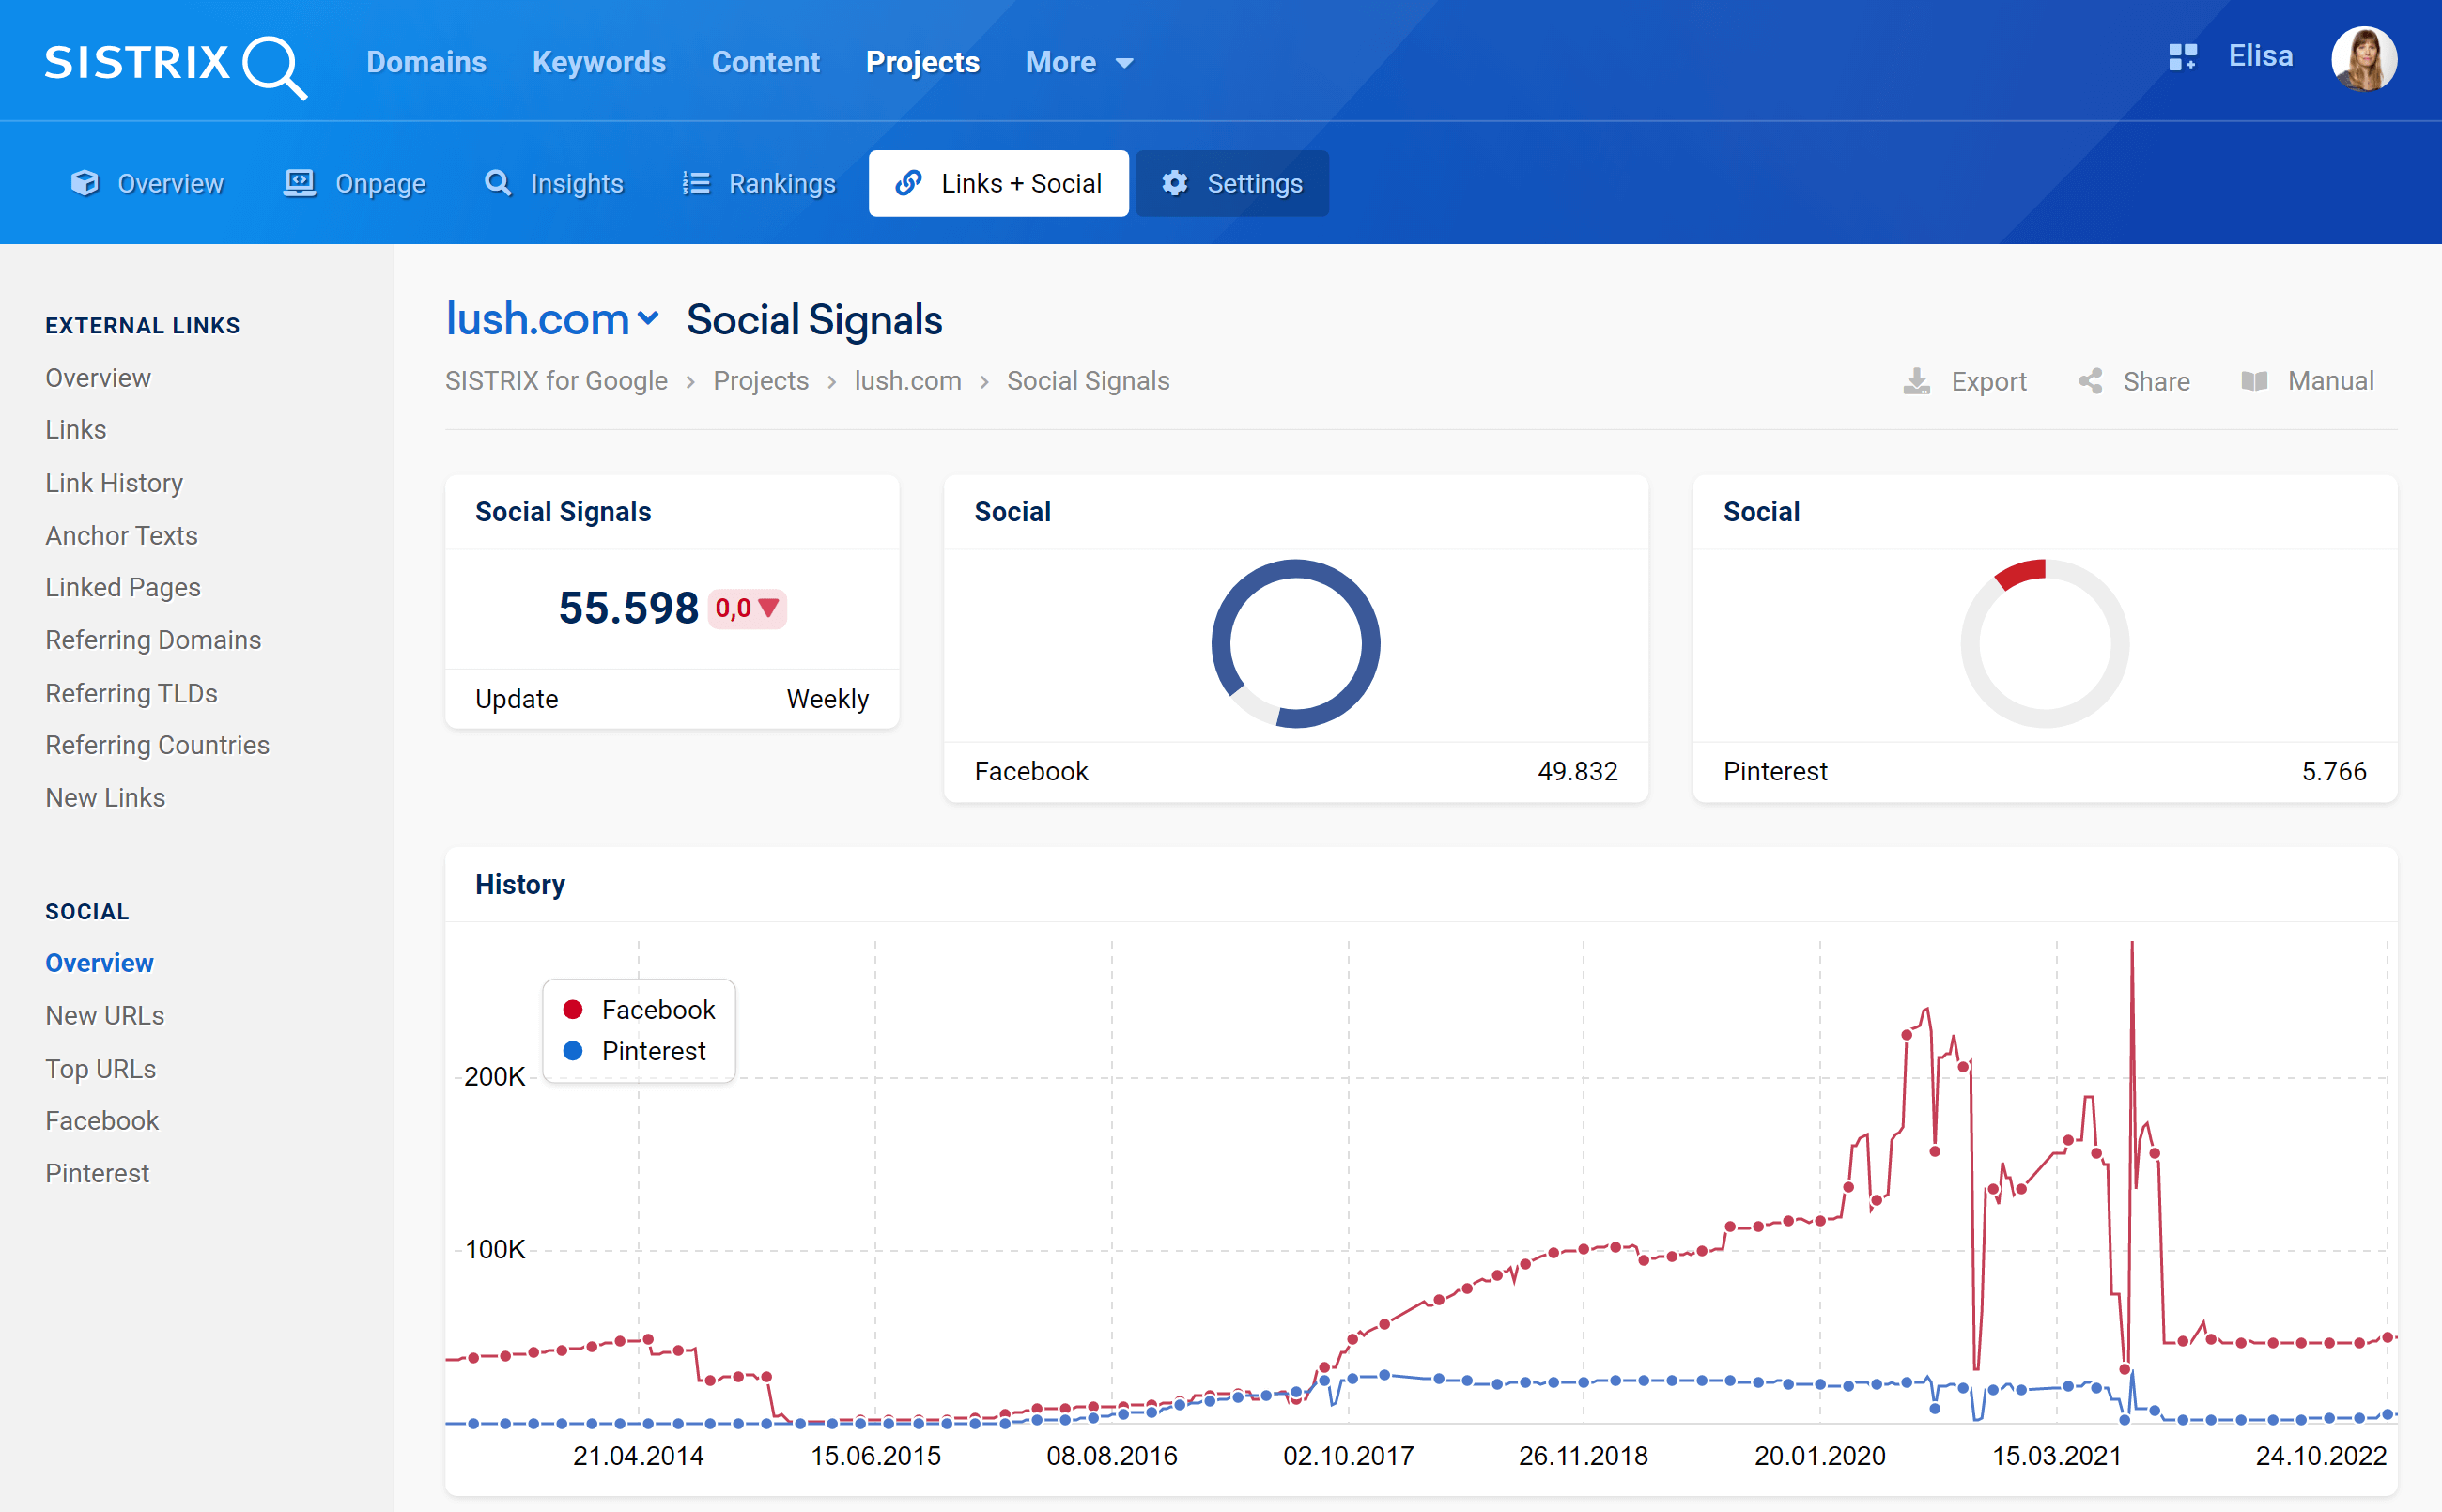Open Referring TLDs in sidebar

tap(131, 693)
